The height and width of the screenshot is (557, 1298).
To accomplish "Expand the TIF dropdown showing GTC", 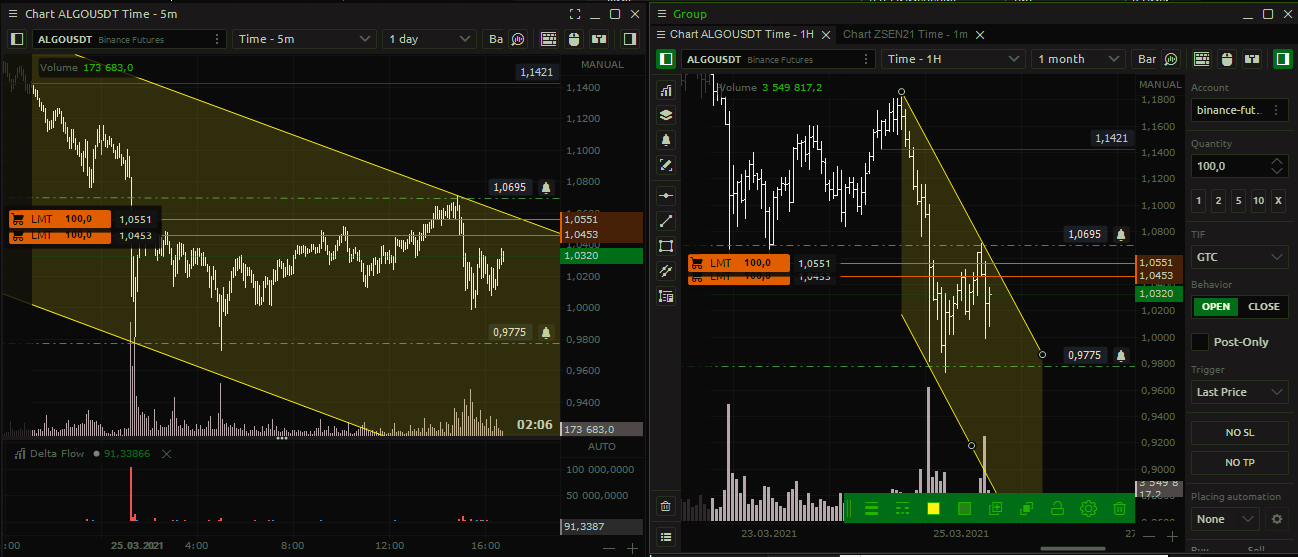I will pyautogui.click(x=1239, y=257).
